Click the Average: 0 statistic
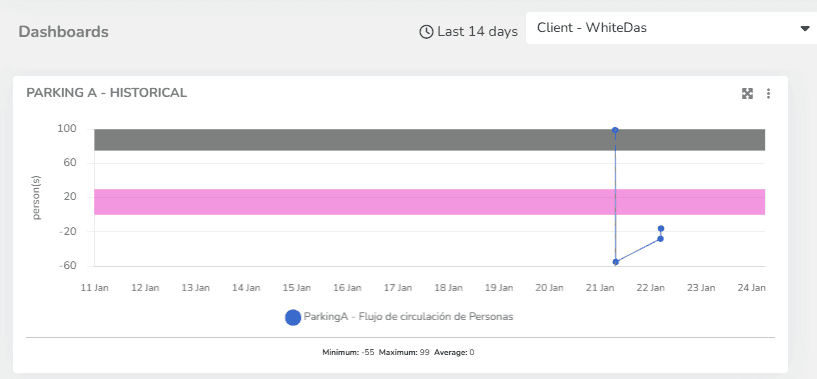 point(454,352)
